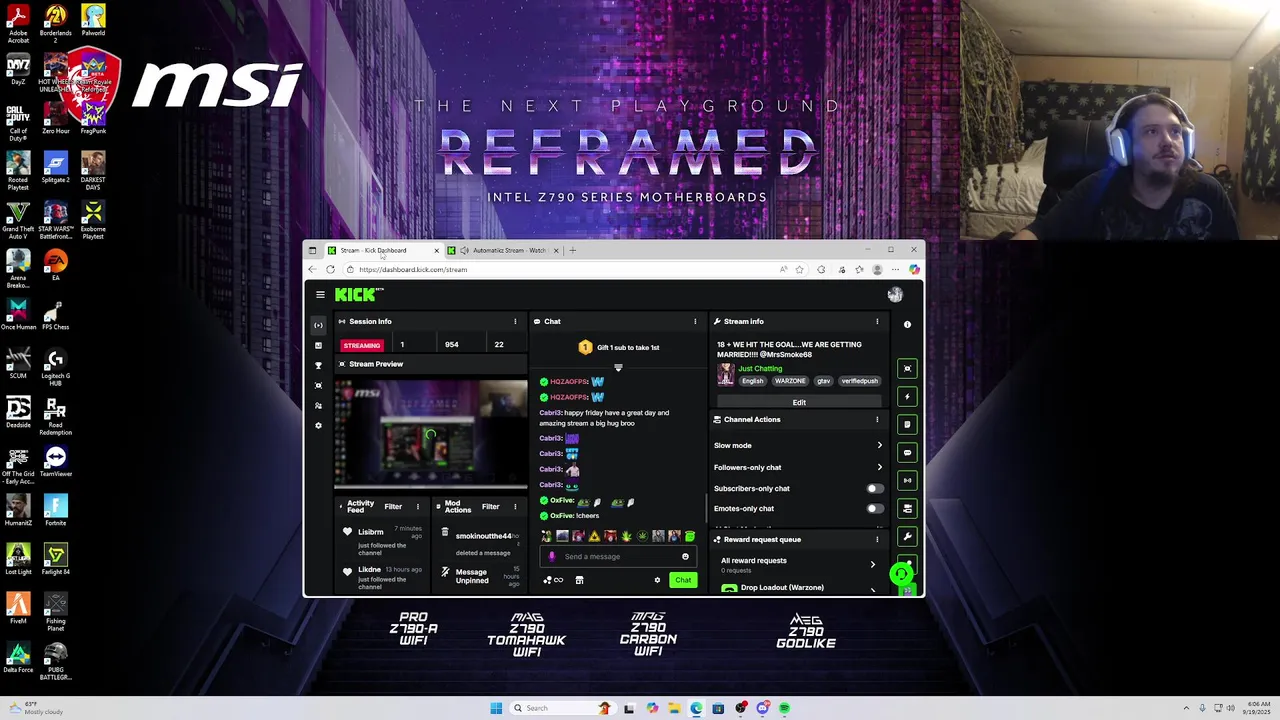Open the Stream info panel three-dot menu
This screenshot has height=720, width=1280.
pyautogui.click(x=877, y=321)
